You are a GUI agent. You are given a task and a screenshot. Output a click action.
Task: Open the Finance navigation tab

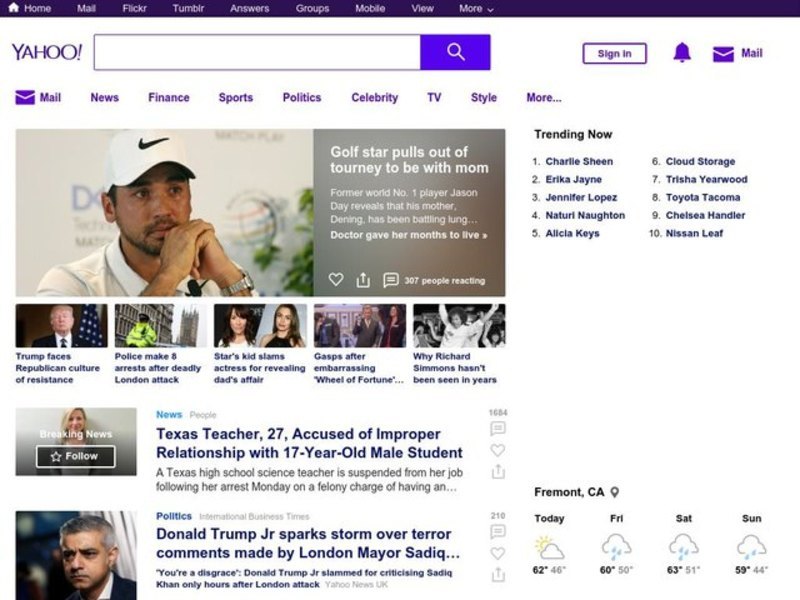pos(168,98)
